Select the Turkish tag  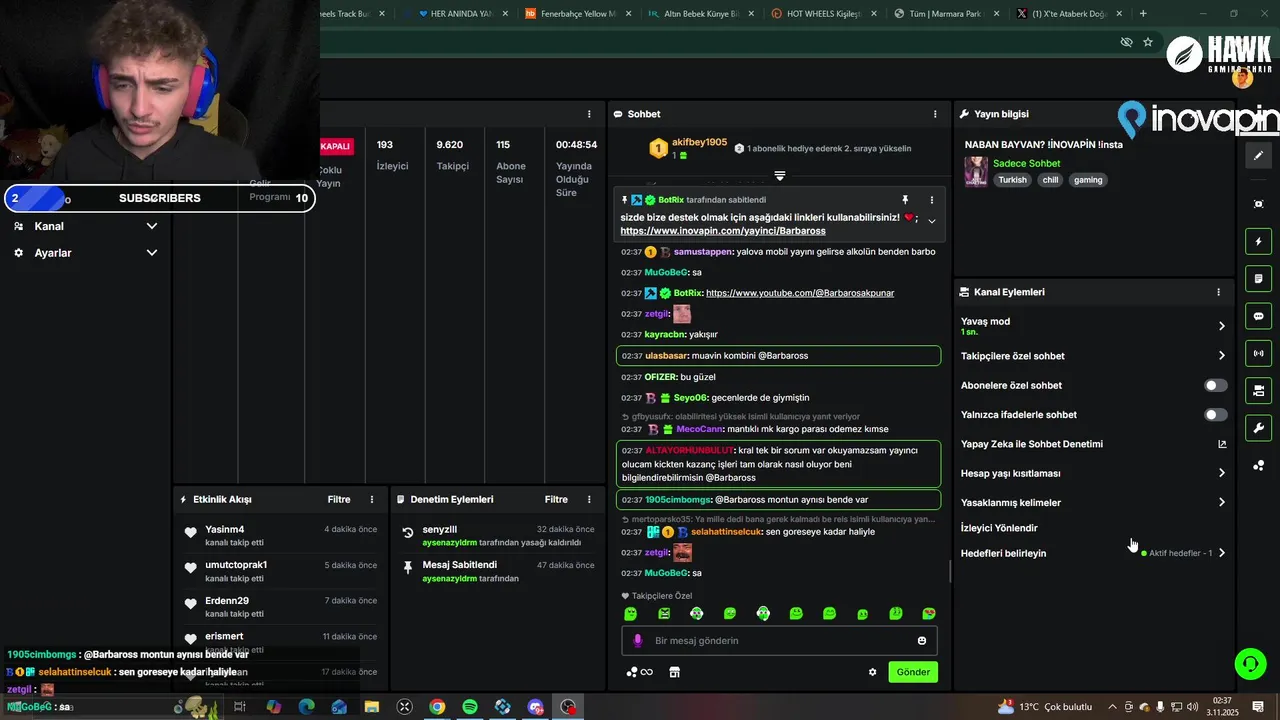[x=1012, y=180]
